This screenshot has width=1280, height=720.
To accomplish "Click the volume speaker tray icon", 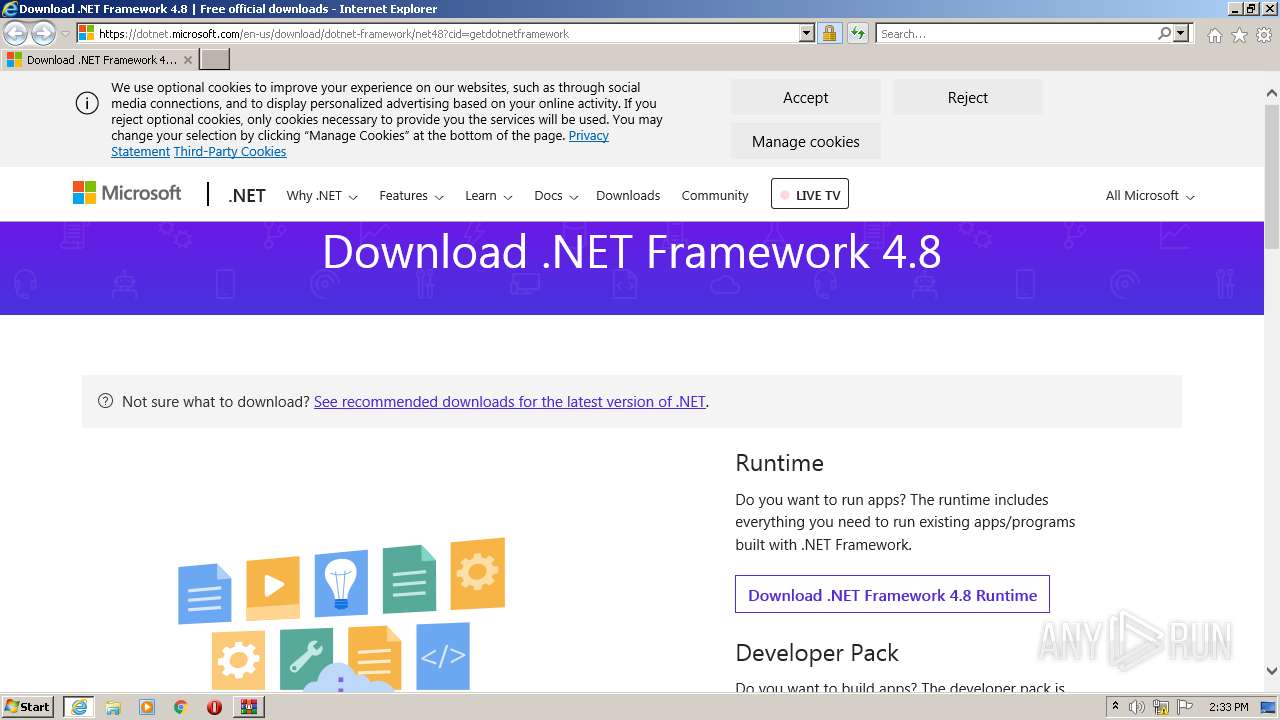I will [x=1137, y=707].
